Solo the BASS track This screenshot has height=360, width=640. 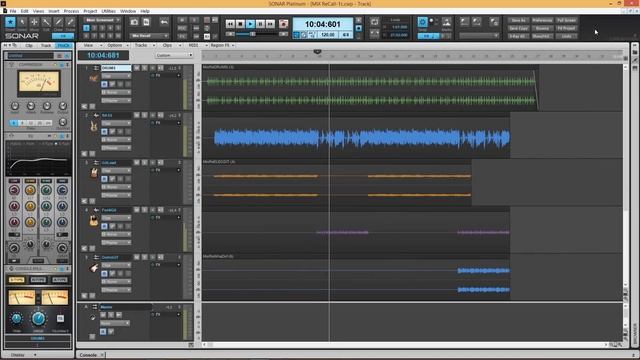[144, 115]
